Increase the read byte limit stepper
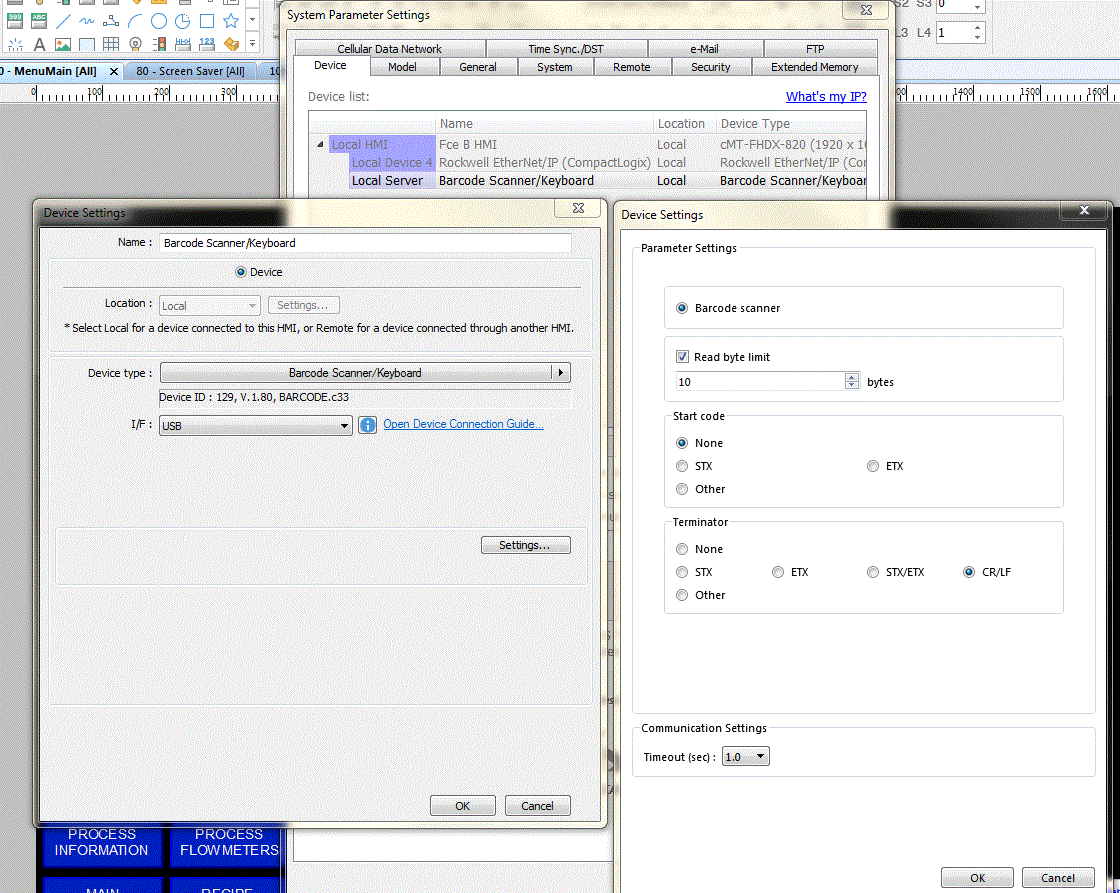 tap(852, 377)
